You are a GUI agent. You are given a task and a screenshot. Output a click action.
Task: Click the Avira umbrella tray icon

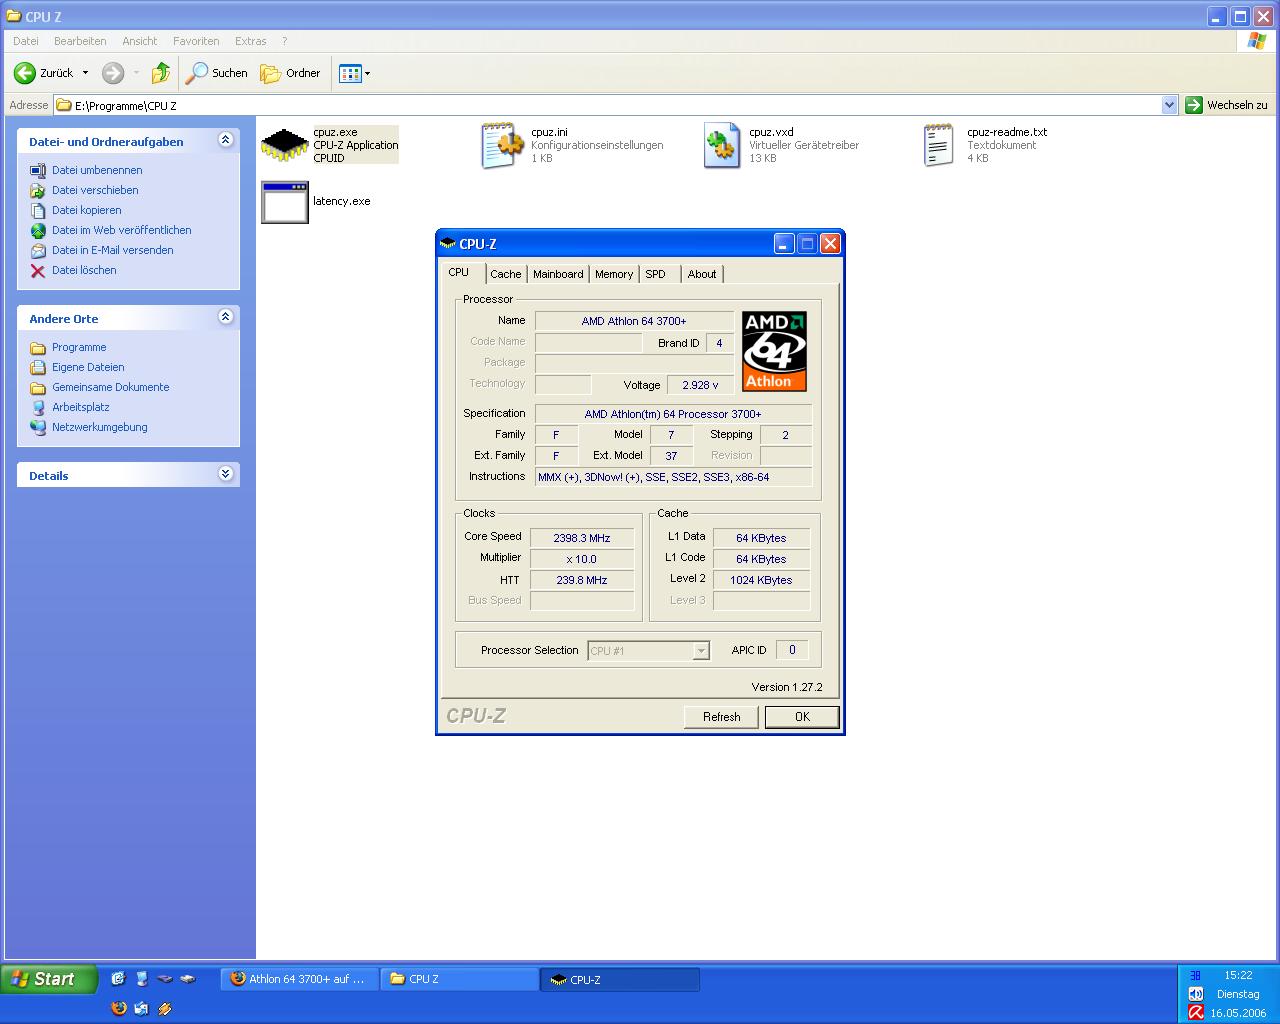click(x=1196, y=1012)
